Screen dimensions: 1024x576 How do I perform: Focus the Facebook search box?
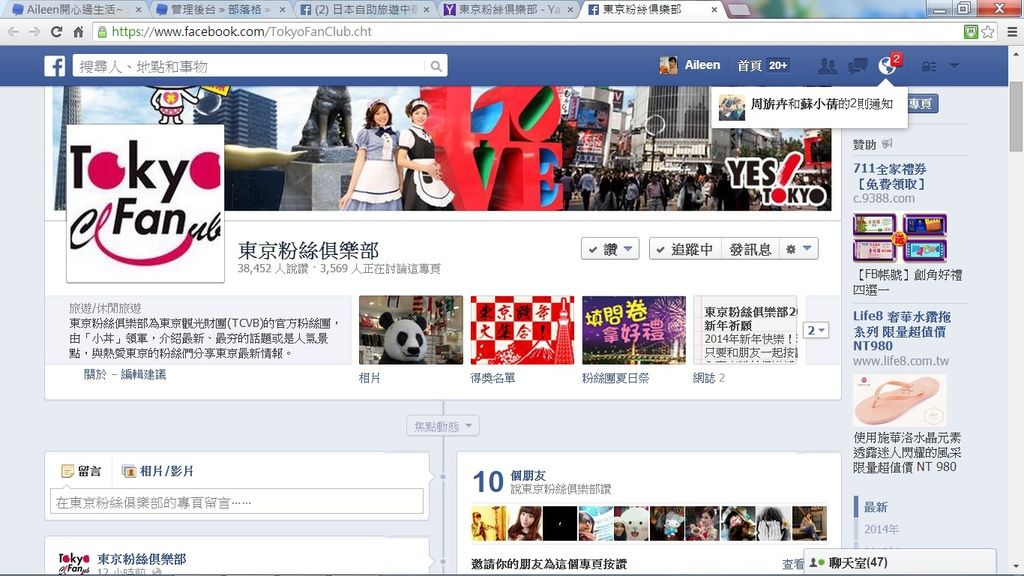click(249, 66)
